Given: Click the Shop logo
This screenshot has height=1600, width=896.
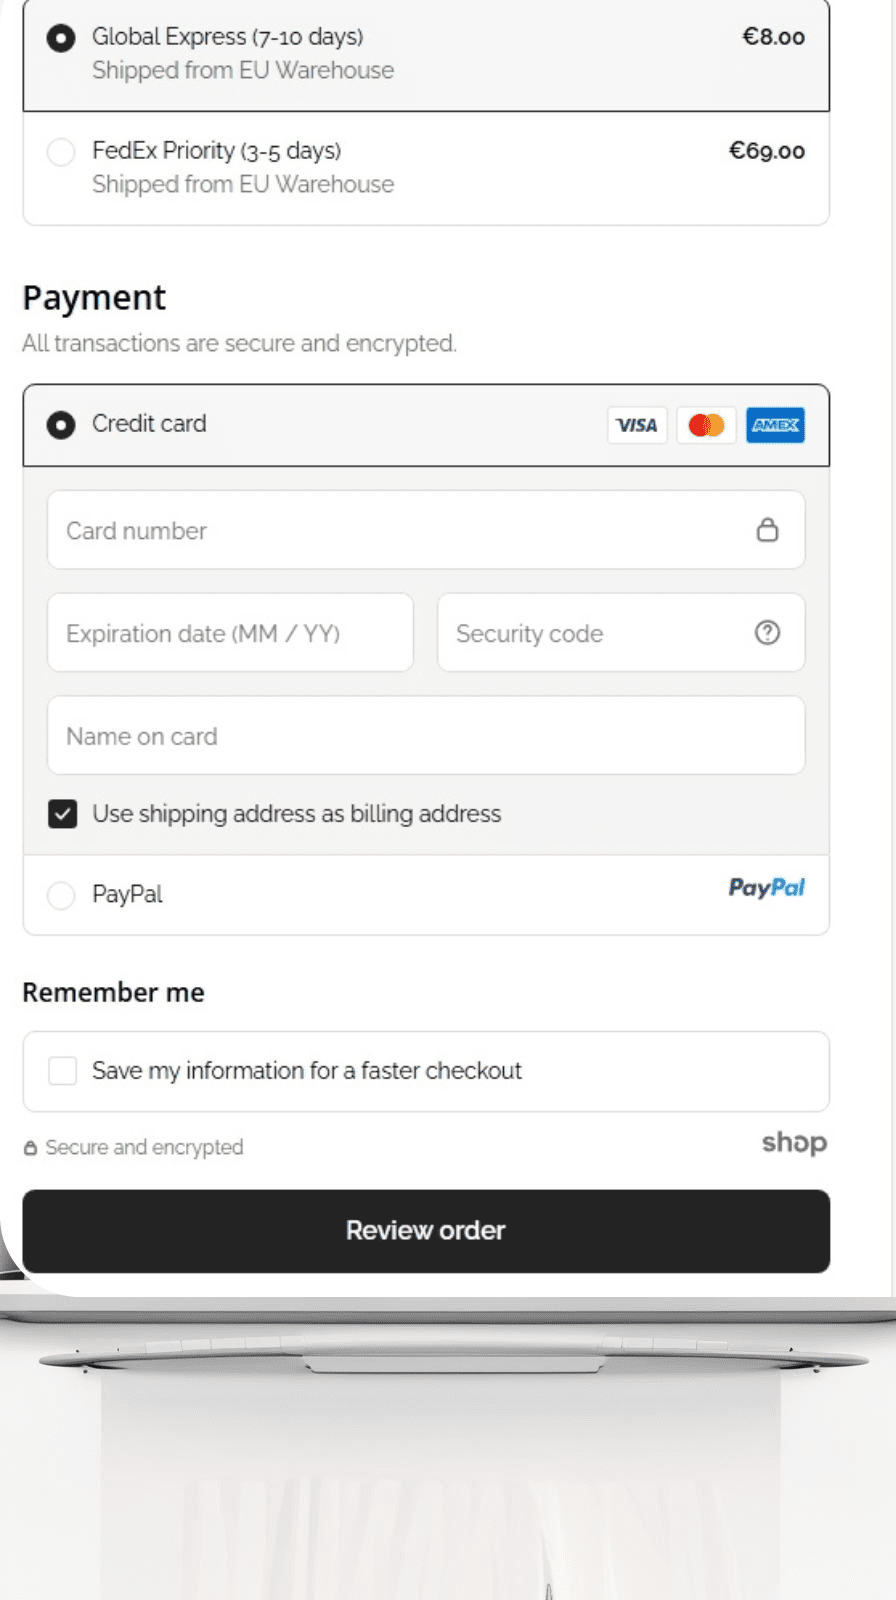Looking at the screenshot, I should click(794, 1143).
